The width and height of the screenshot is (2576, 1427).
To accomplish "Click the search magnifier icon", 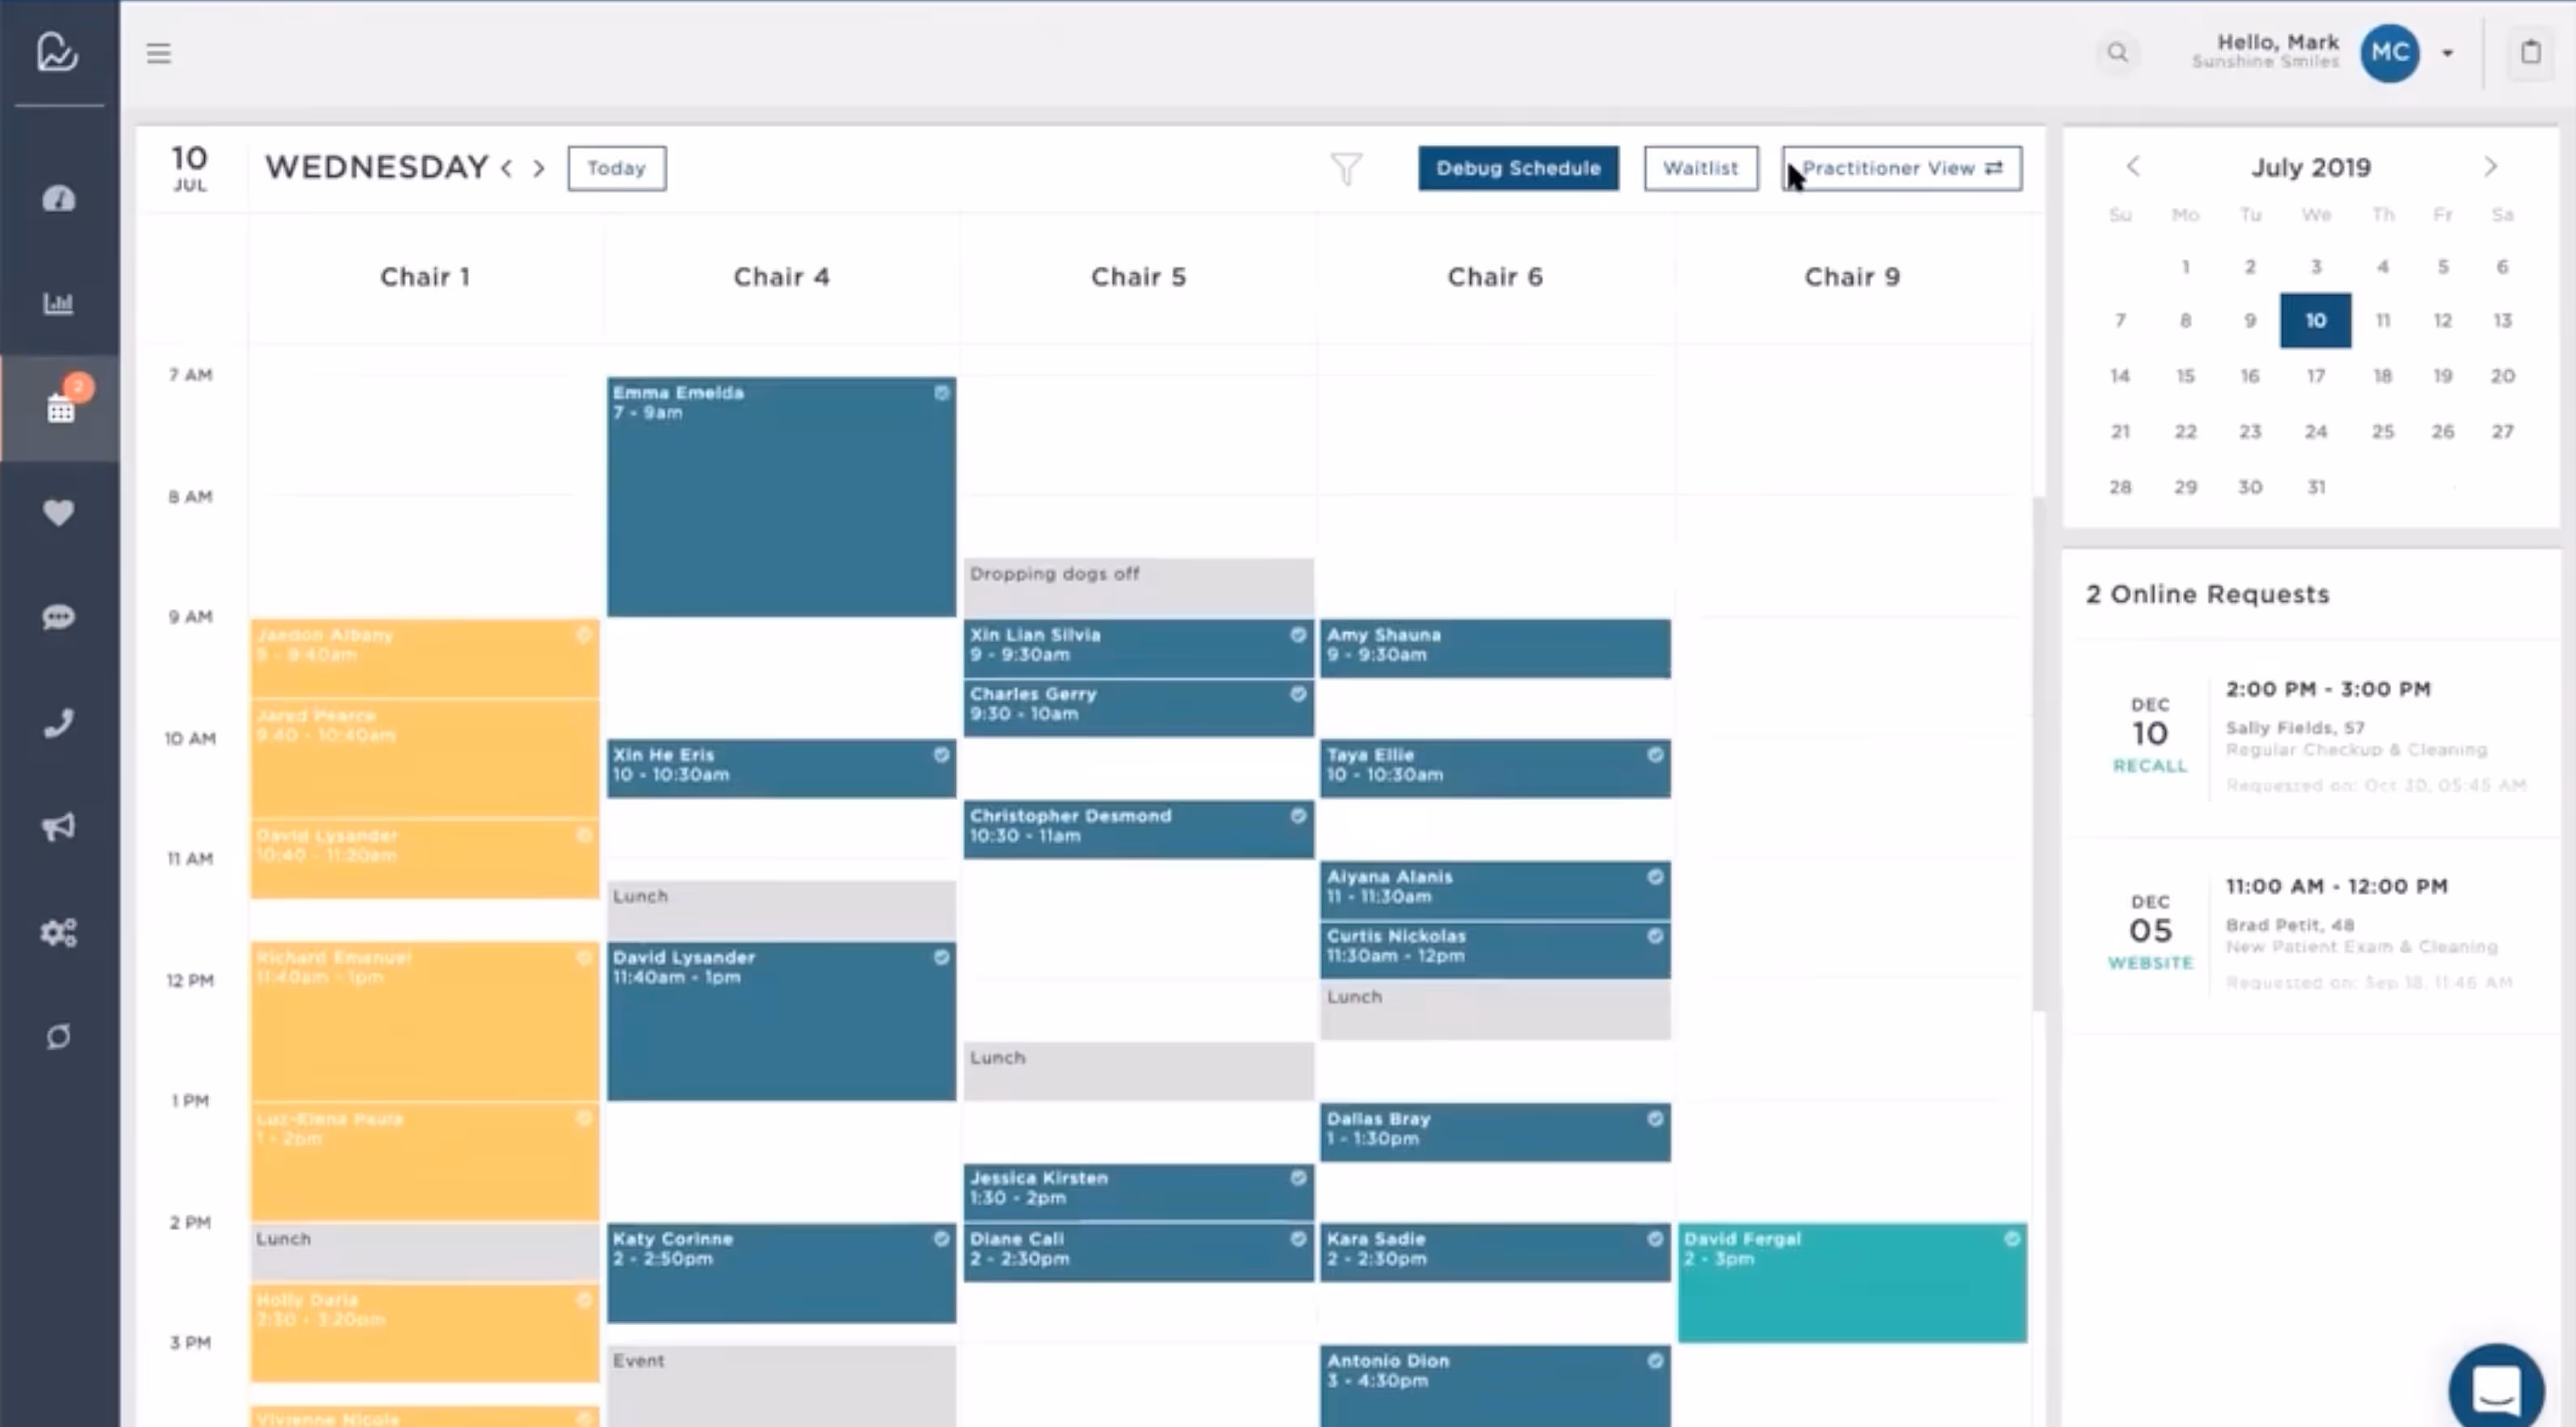I will tap(2117, 53).
